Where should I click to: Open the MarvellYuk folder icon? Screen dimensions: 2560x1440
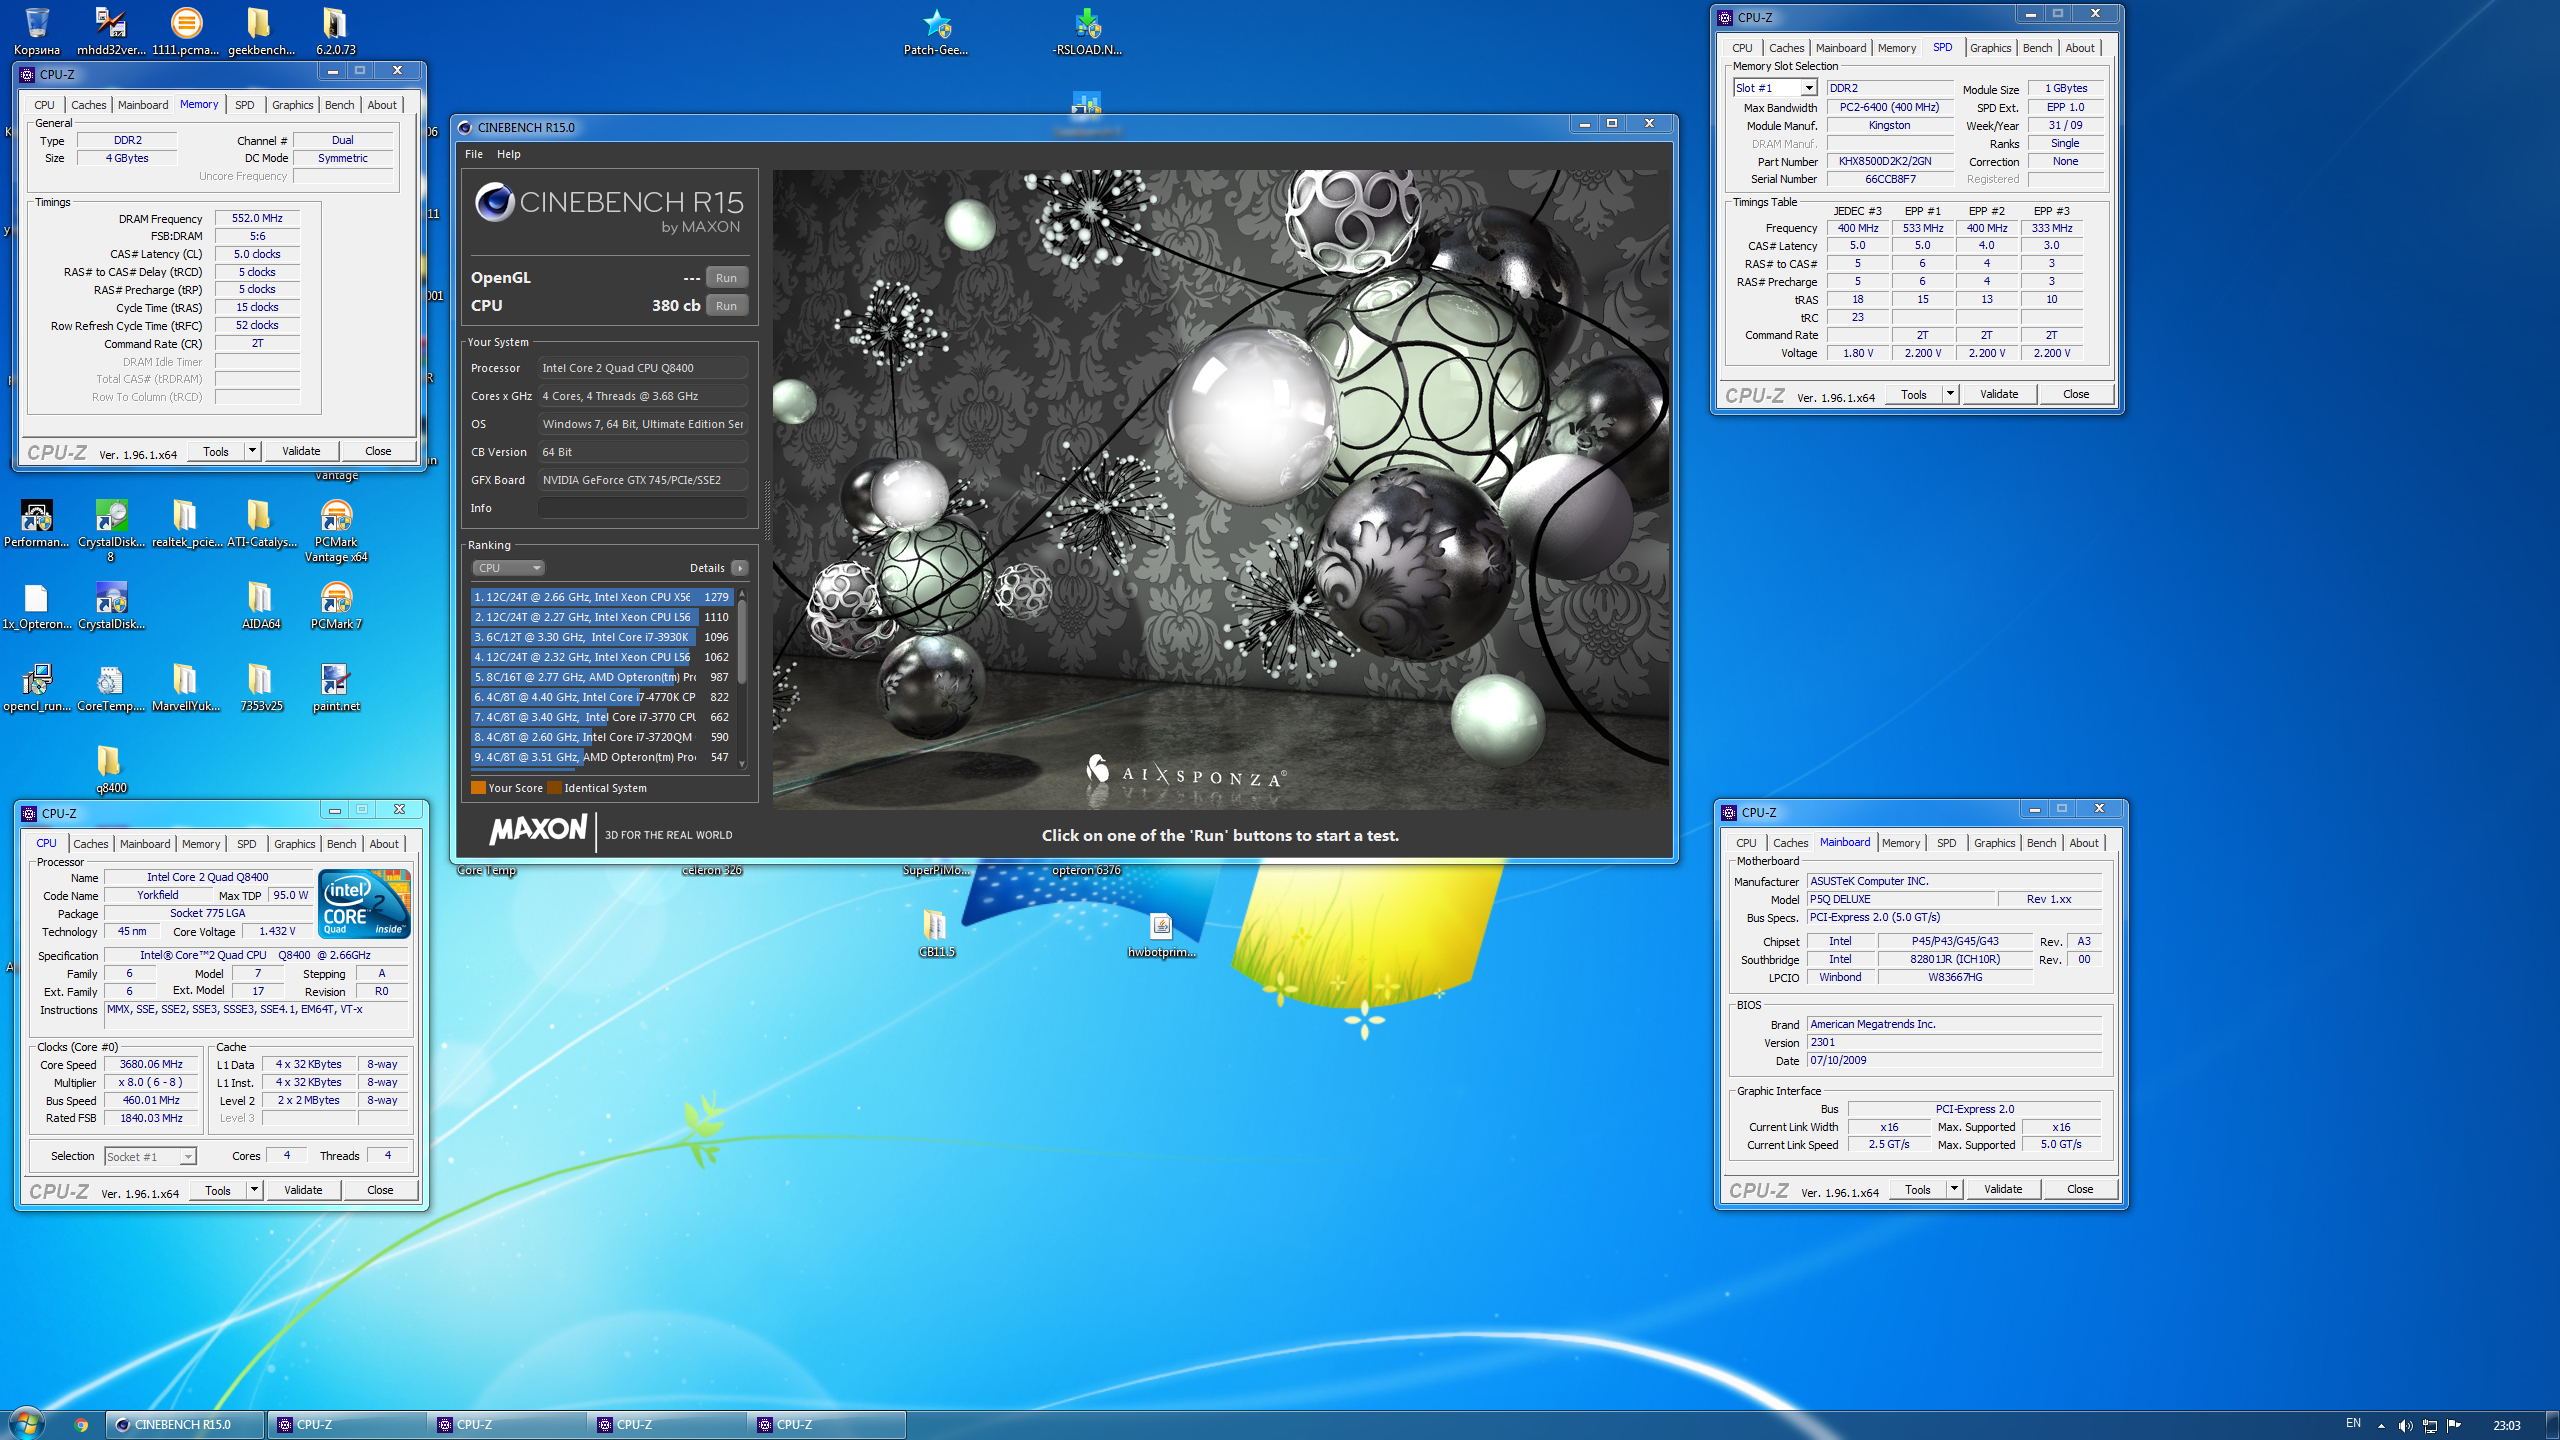click(186, 688)
